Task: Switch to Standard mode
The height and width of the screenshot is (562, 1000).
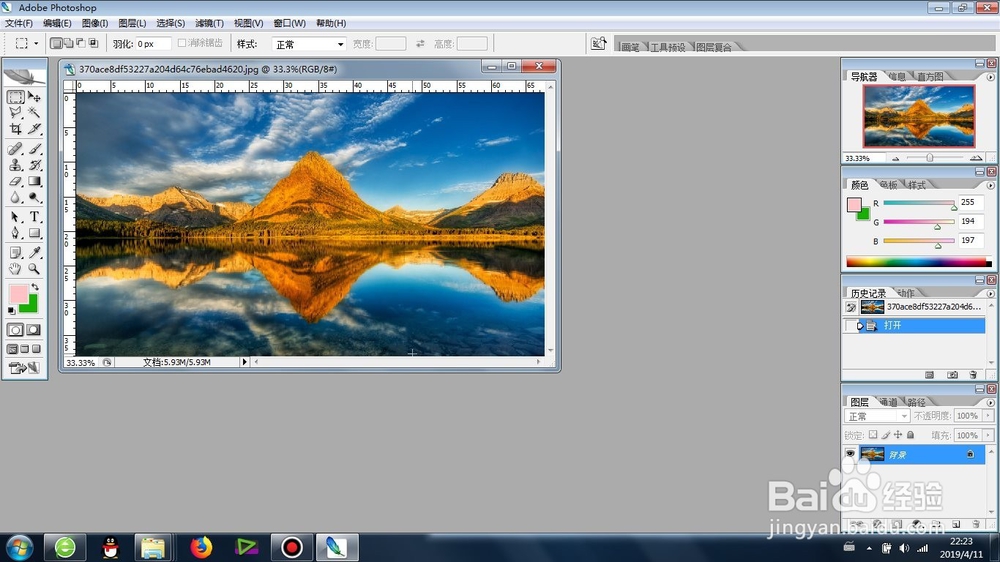Action: coord(15,330)
